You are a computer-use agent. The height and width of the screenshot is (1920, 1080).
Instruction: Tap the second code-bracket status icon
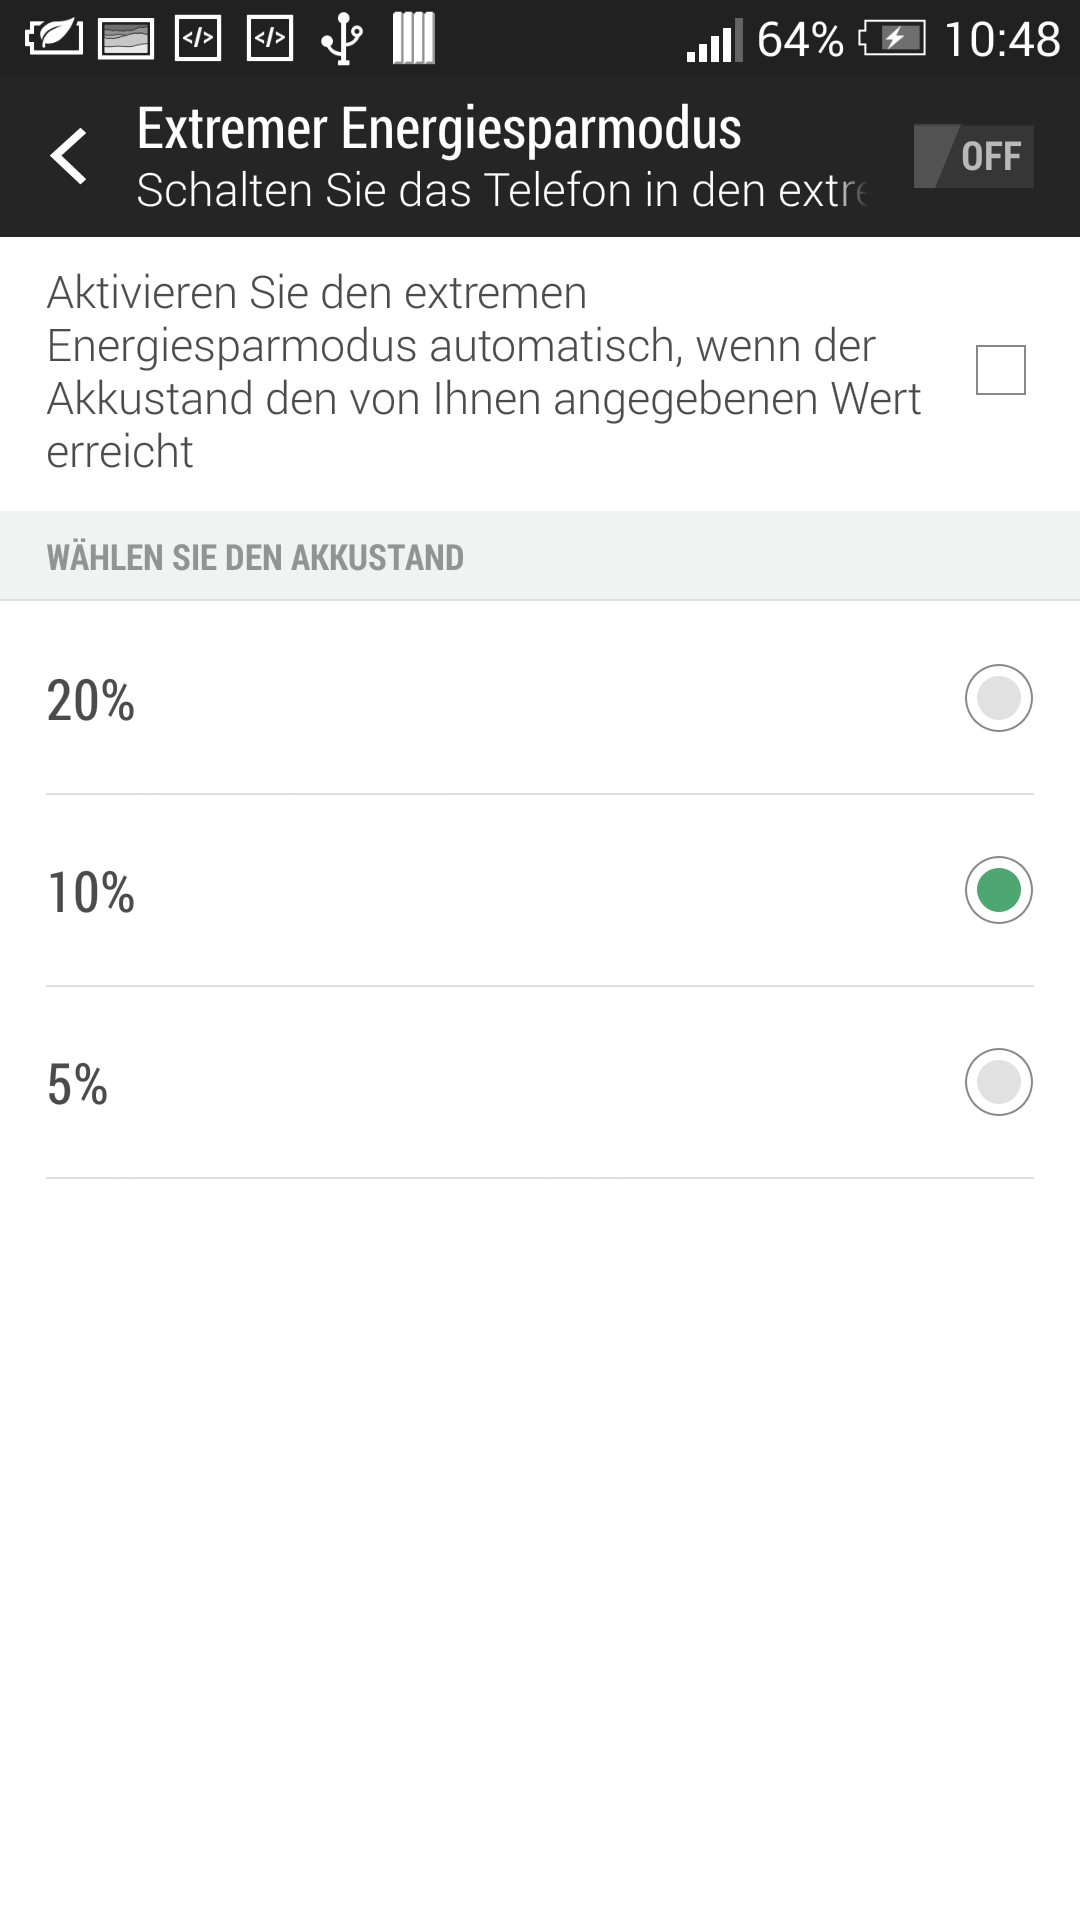(x=270, y=38)
